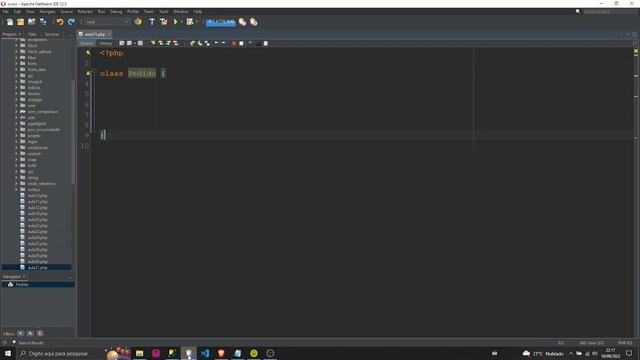Viewport: 640px width, 360px height.
Task: Expand the session folder
Action: (x=16, y=153)
